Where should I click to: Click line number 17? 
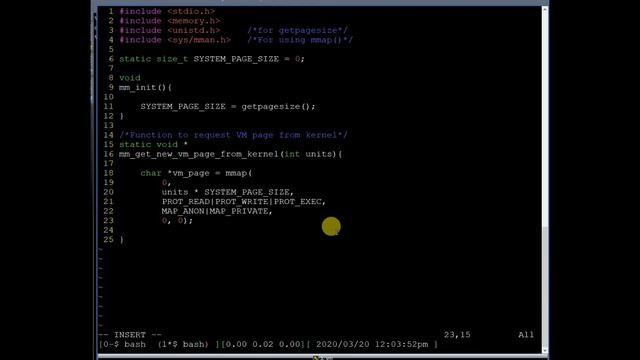[x=109, y=164]
